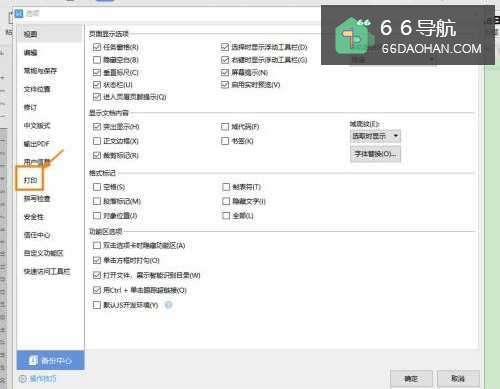Toggle the 裁剪标记(R) checkbox
The height and width of the screenshot is (389, 500).
tap(97, 155)
